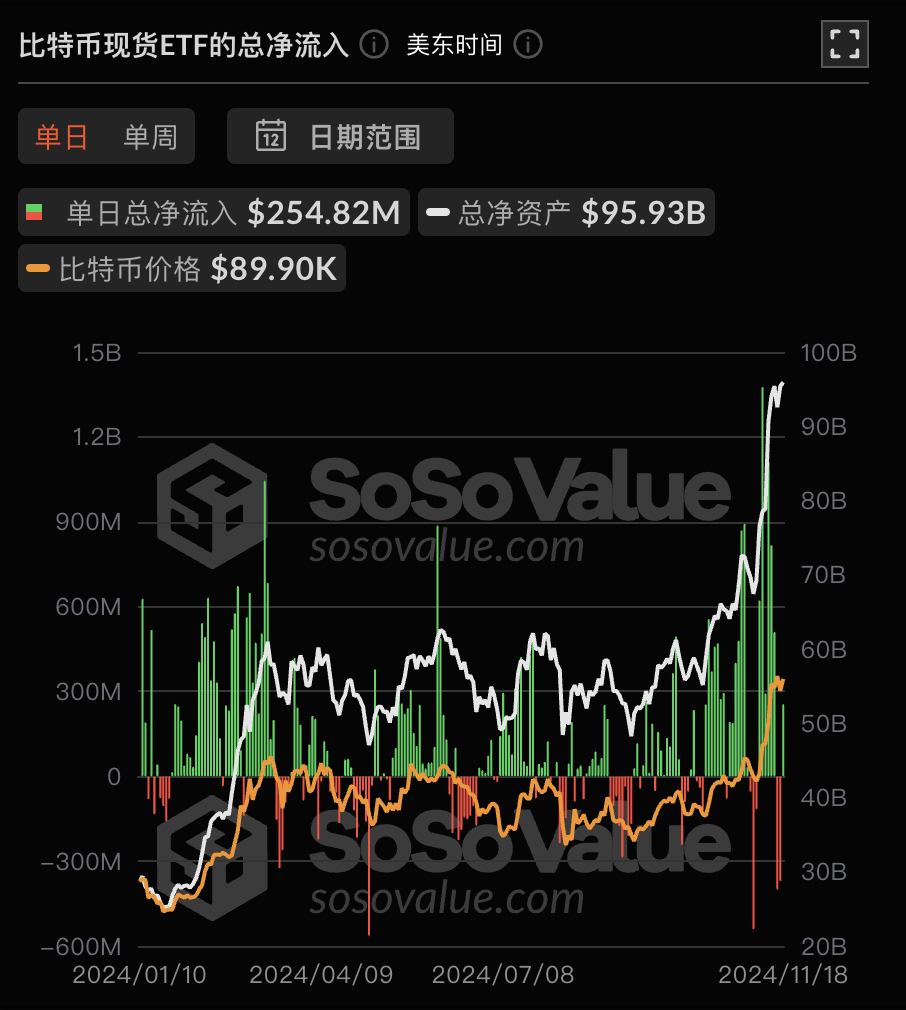Click the 80B right axis label
Image resolution: width=906 pixels, height=1010 pixels.
click(x=824, y=501)
